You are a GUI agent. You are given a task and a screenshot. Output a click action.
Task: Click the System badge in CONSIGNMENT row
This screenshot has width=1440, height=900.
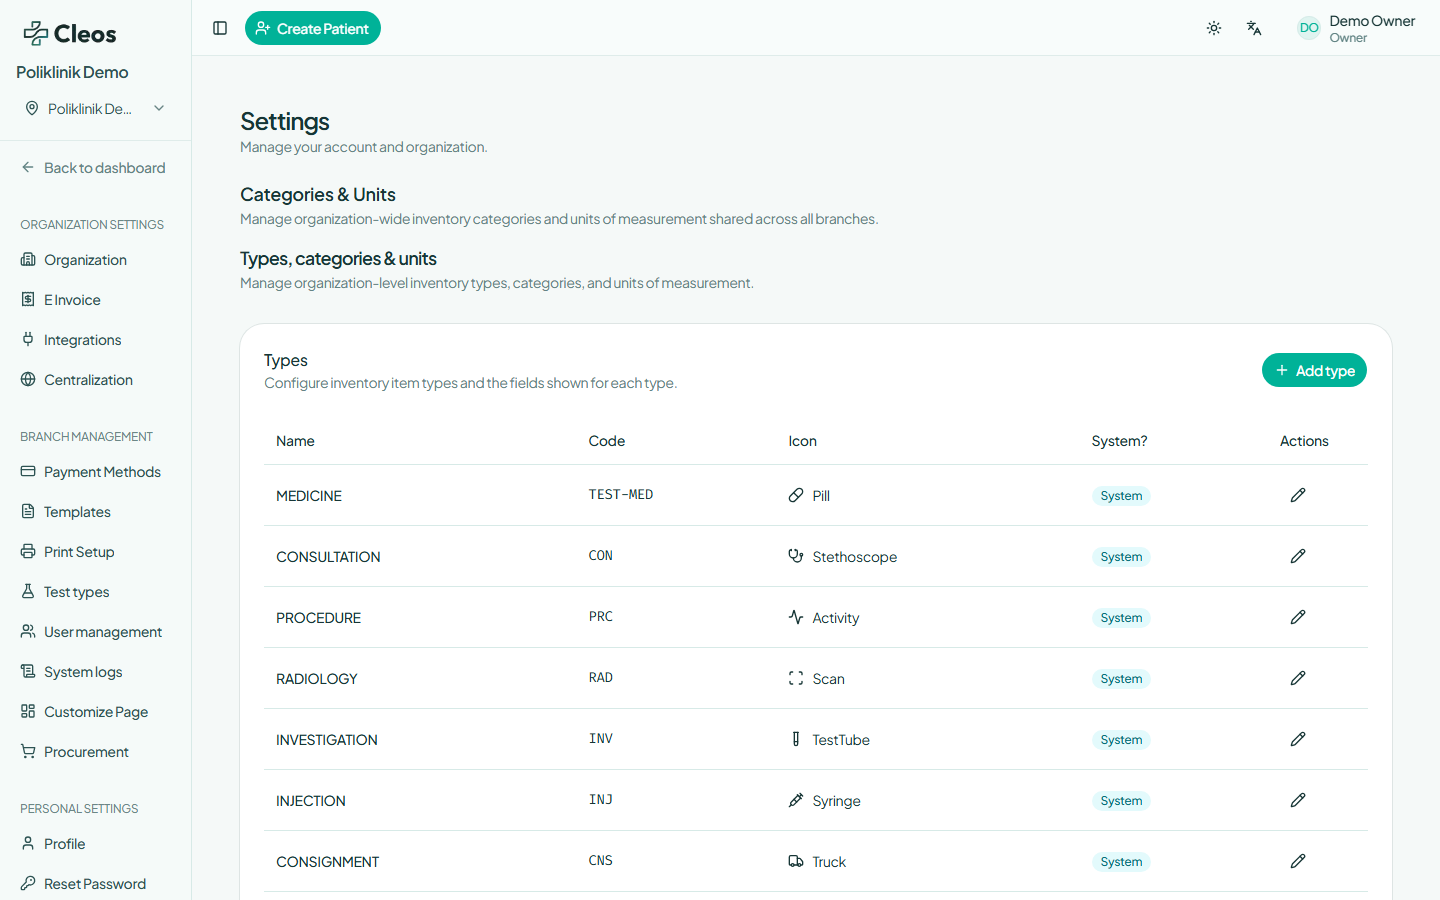point(1121,862)
